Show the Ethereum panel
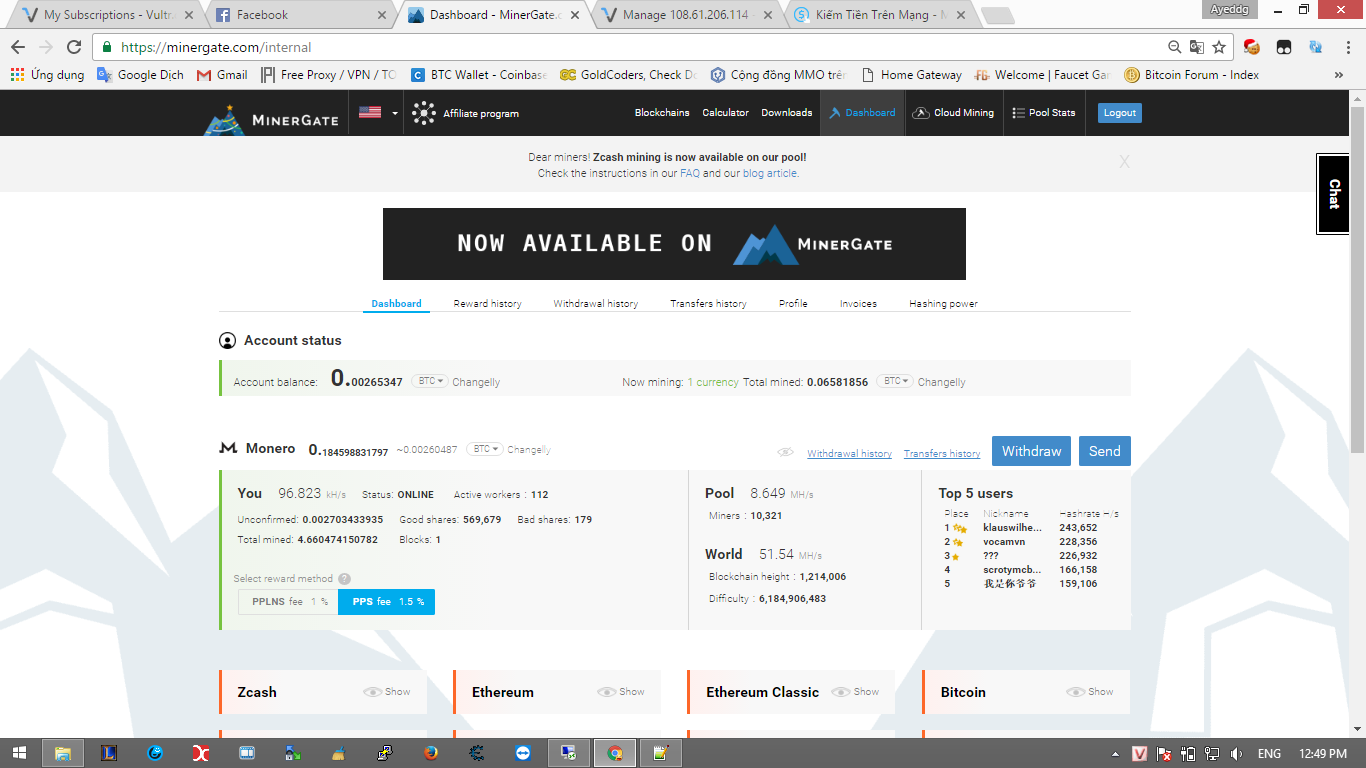The image size is (1366, 768). pos(621,692)
